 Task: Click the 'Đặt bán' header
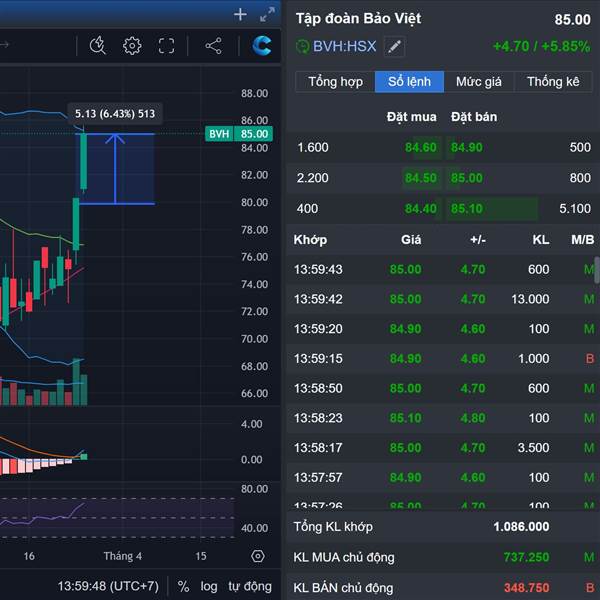[x=474, y=117]
